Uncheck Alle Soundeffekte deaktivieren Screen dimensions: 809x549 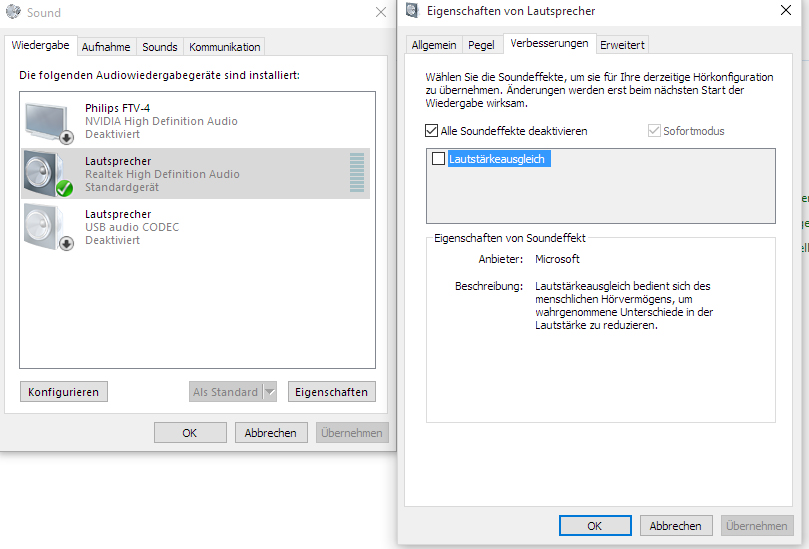tap(432, 131)
